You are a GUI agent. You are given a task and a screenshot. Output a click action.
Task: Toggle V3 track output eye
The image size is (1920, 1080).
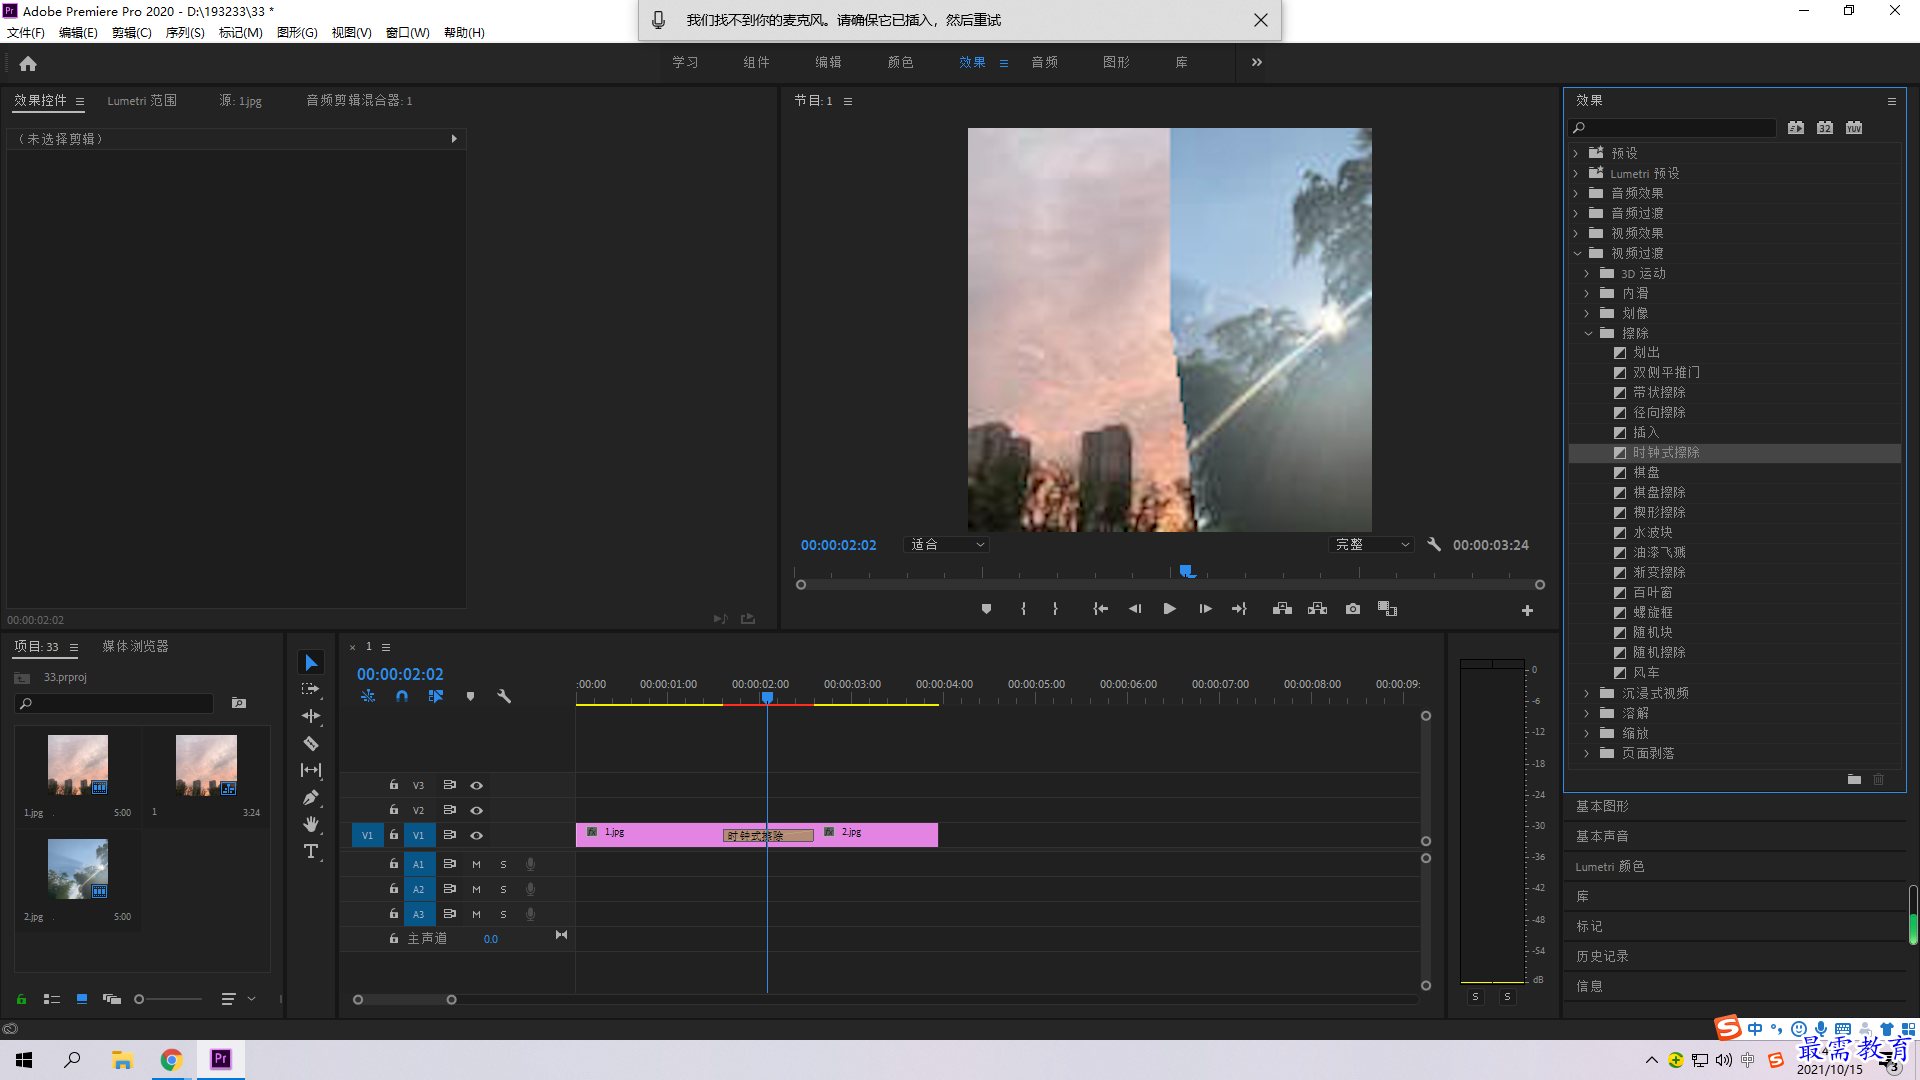[x=477, y=786]
